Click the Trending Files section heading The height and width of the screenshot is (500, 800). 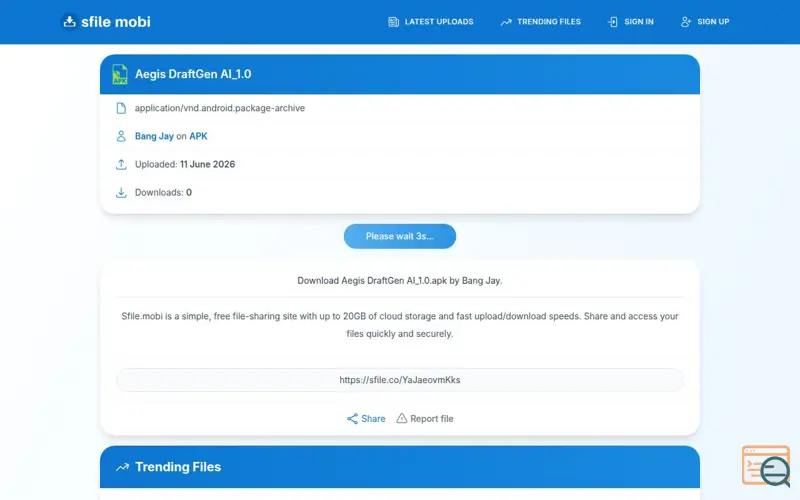[x=178, y=467]
